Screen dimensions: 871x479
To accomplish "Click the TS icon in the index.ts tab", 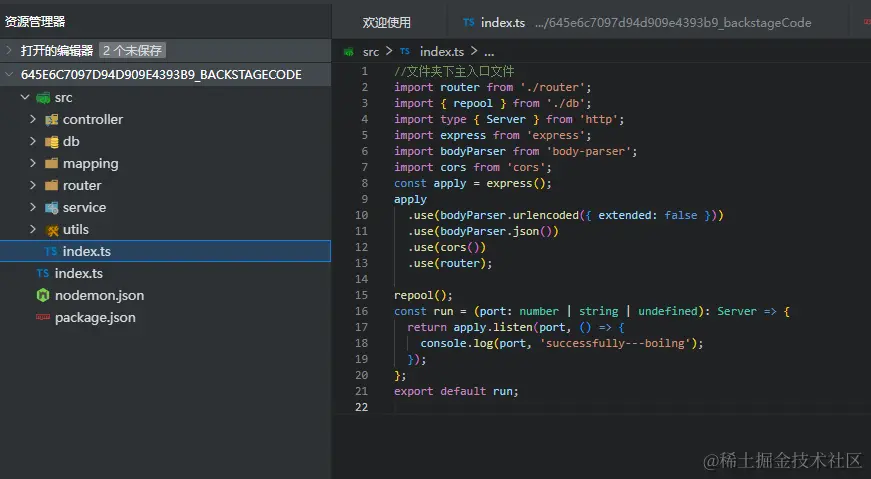I will pyautogui.click(x=469, y=22).
